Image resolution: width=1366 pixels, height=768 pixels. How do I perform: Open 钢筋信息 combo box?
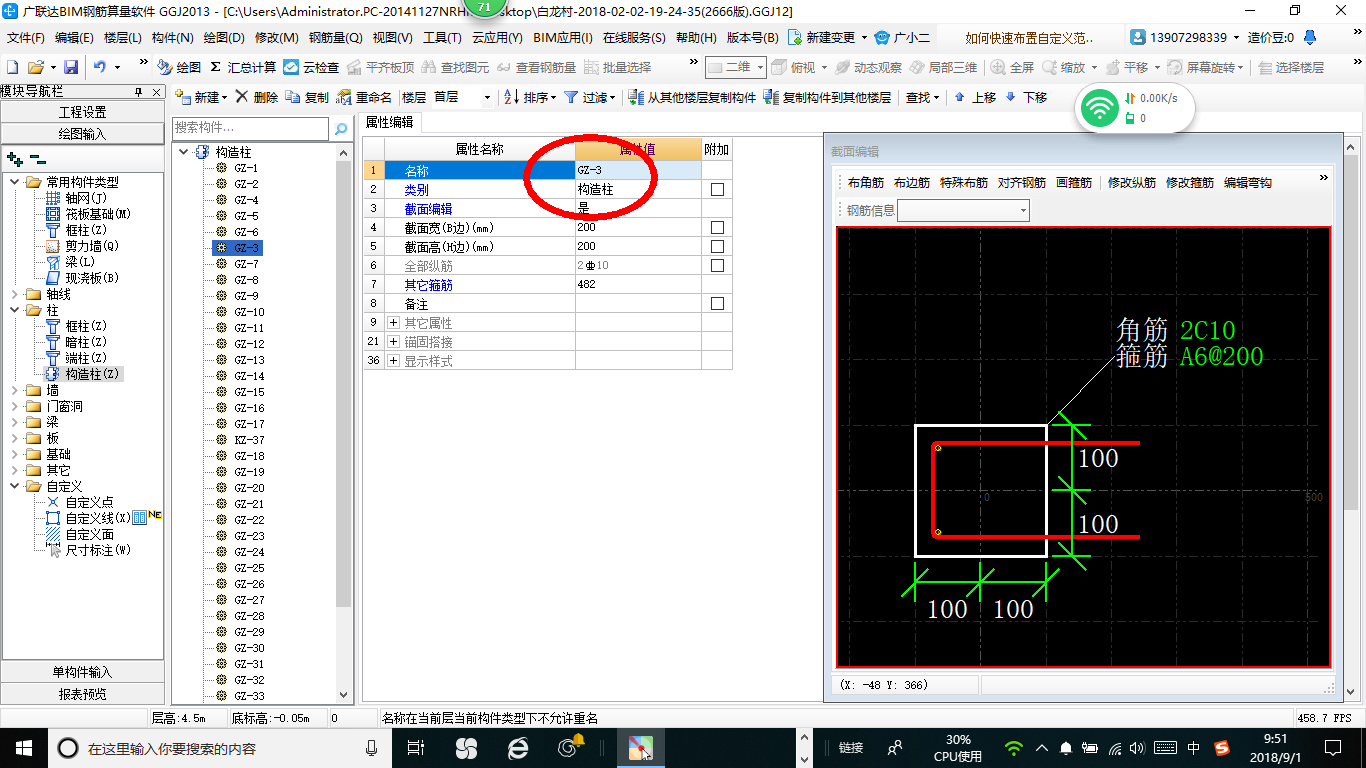point(963,210)
